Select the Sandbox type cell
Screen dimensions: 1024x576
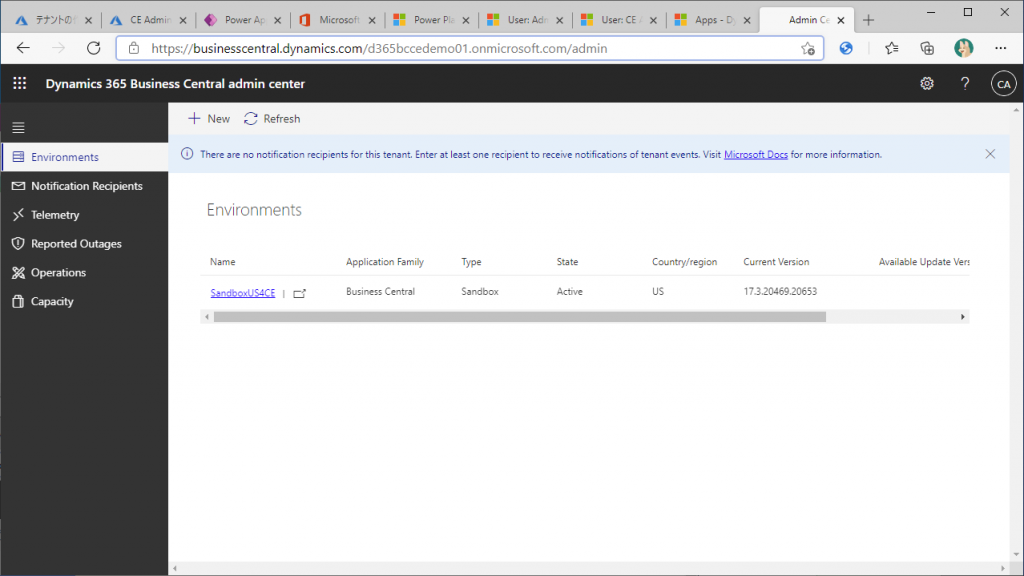pyautogui.click(x=479, y=292)
